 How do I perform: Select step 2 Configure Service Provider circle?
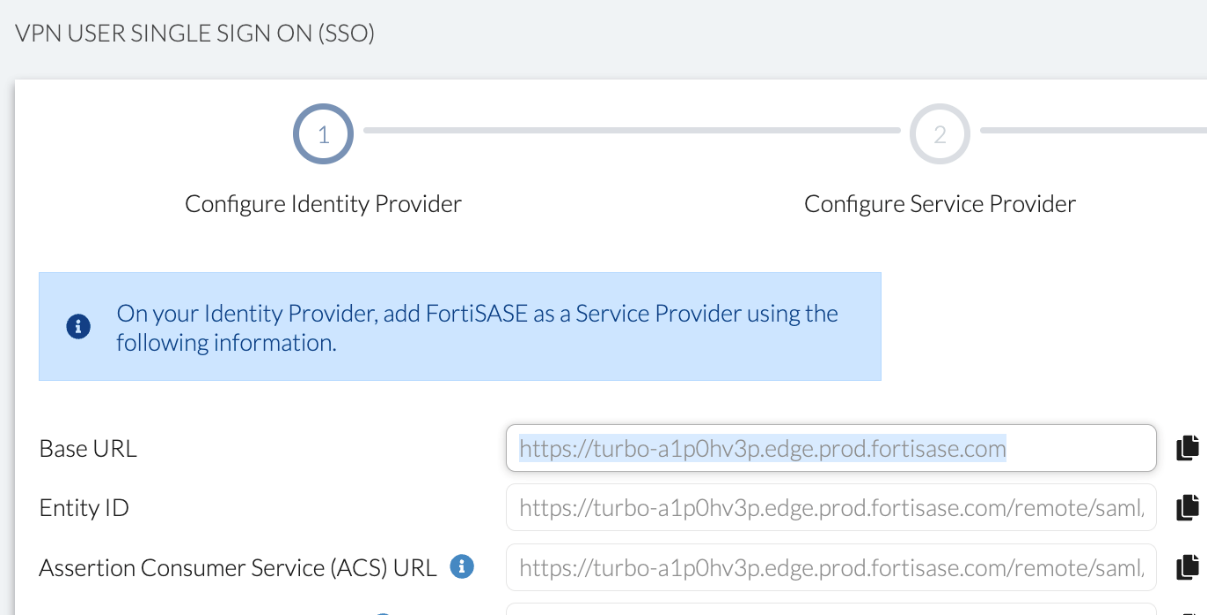point(938,133)
